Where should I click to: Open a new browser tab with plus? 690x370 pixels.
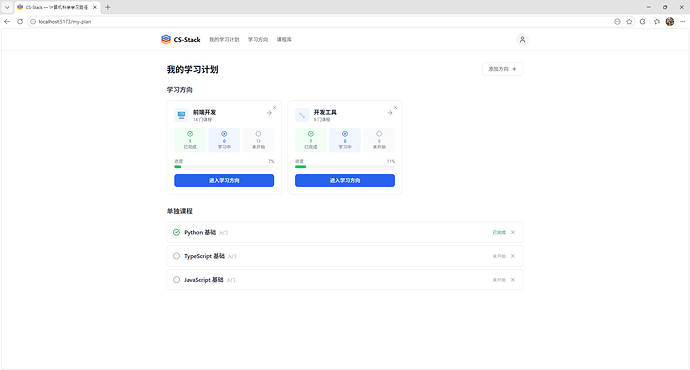click(107, 7)
